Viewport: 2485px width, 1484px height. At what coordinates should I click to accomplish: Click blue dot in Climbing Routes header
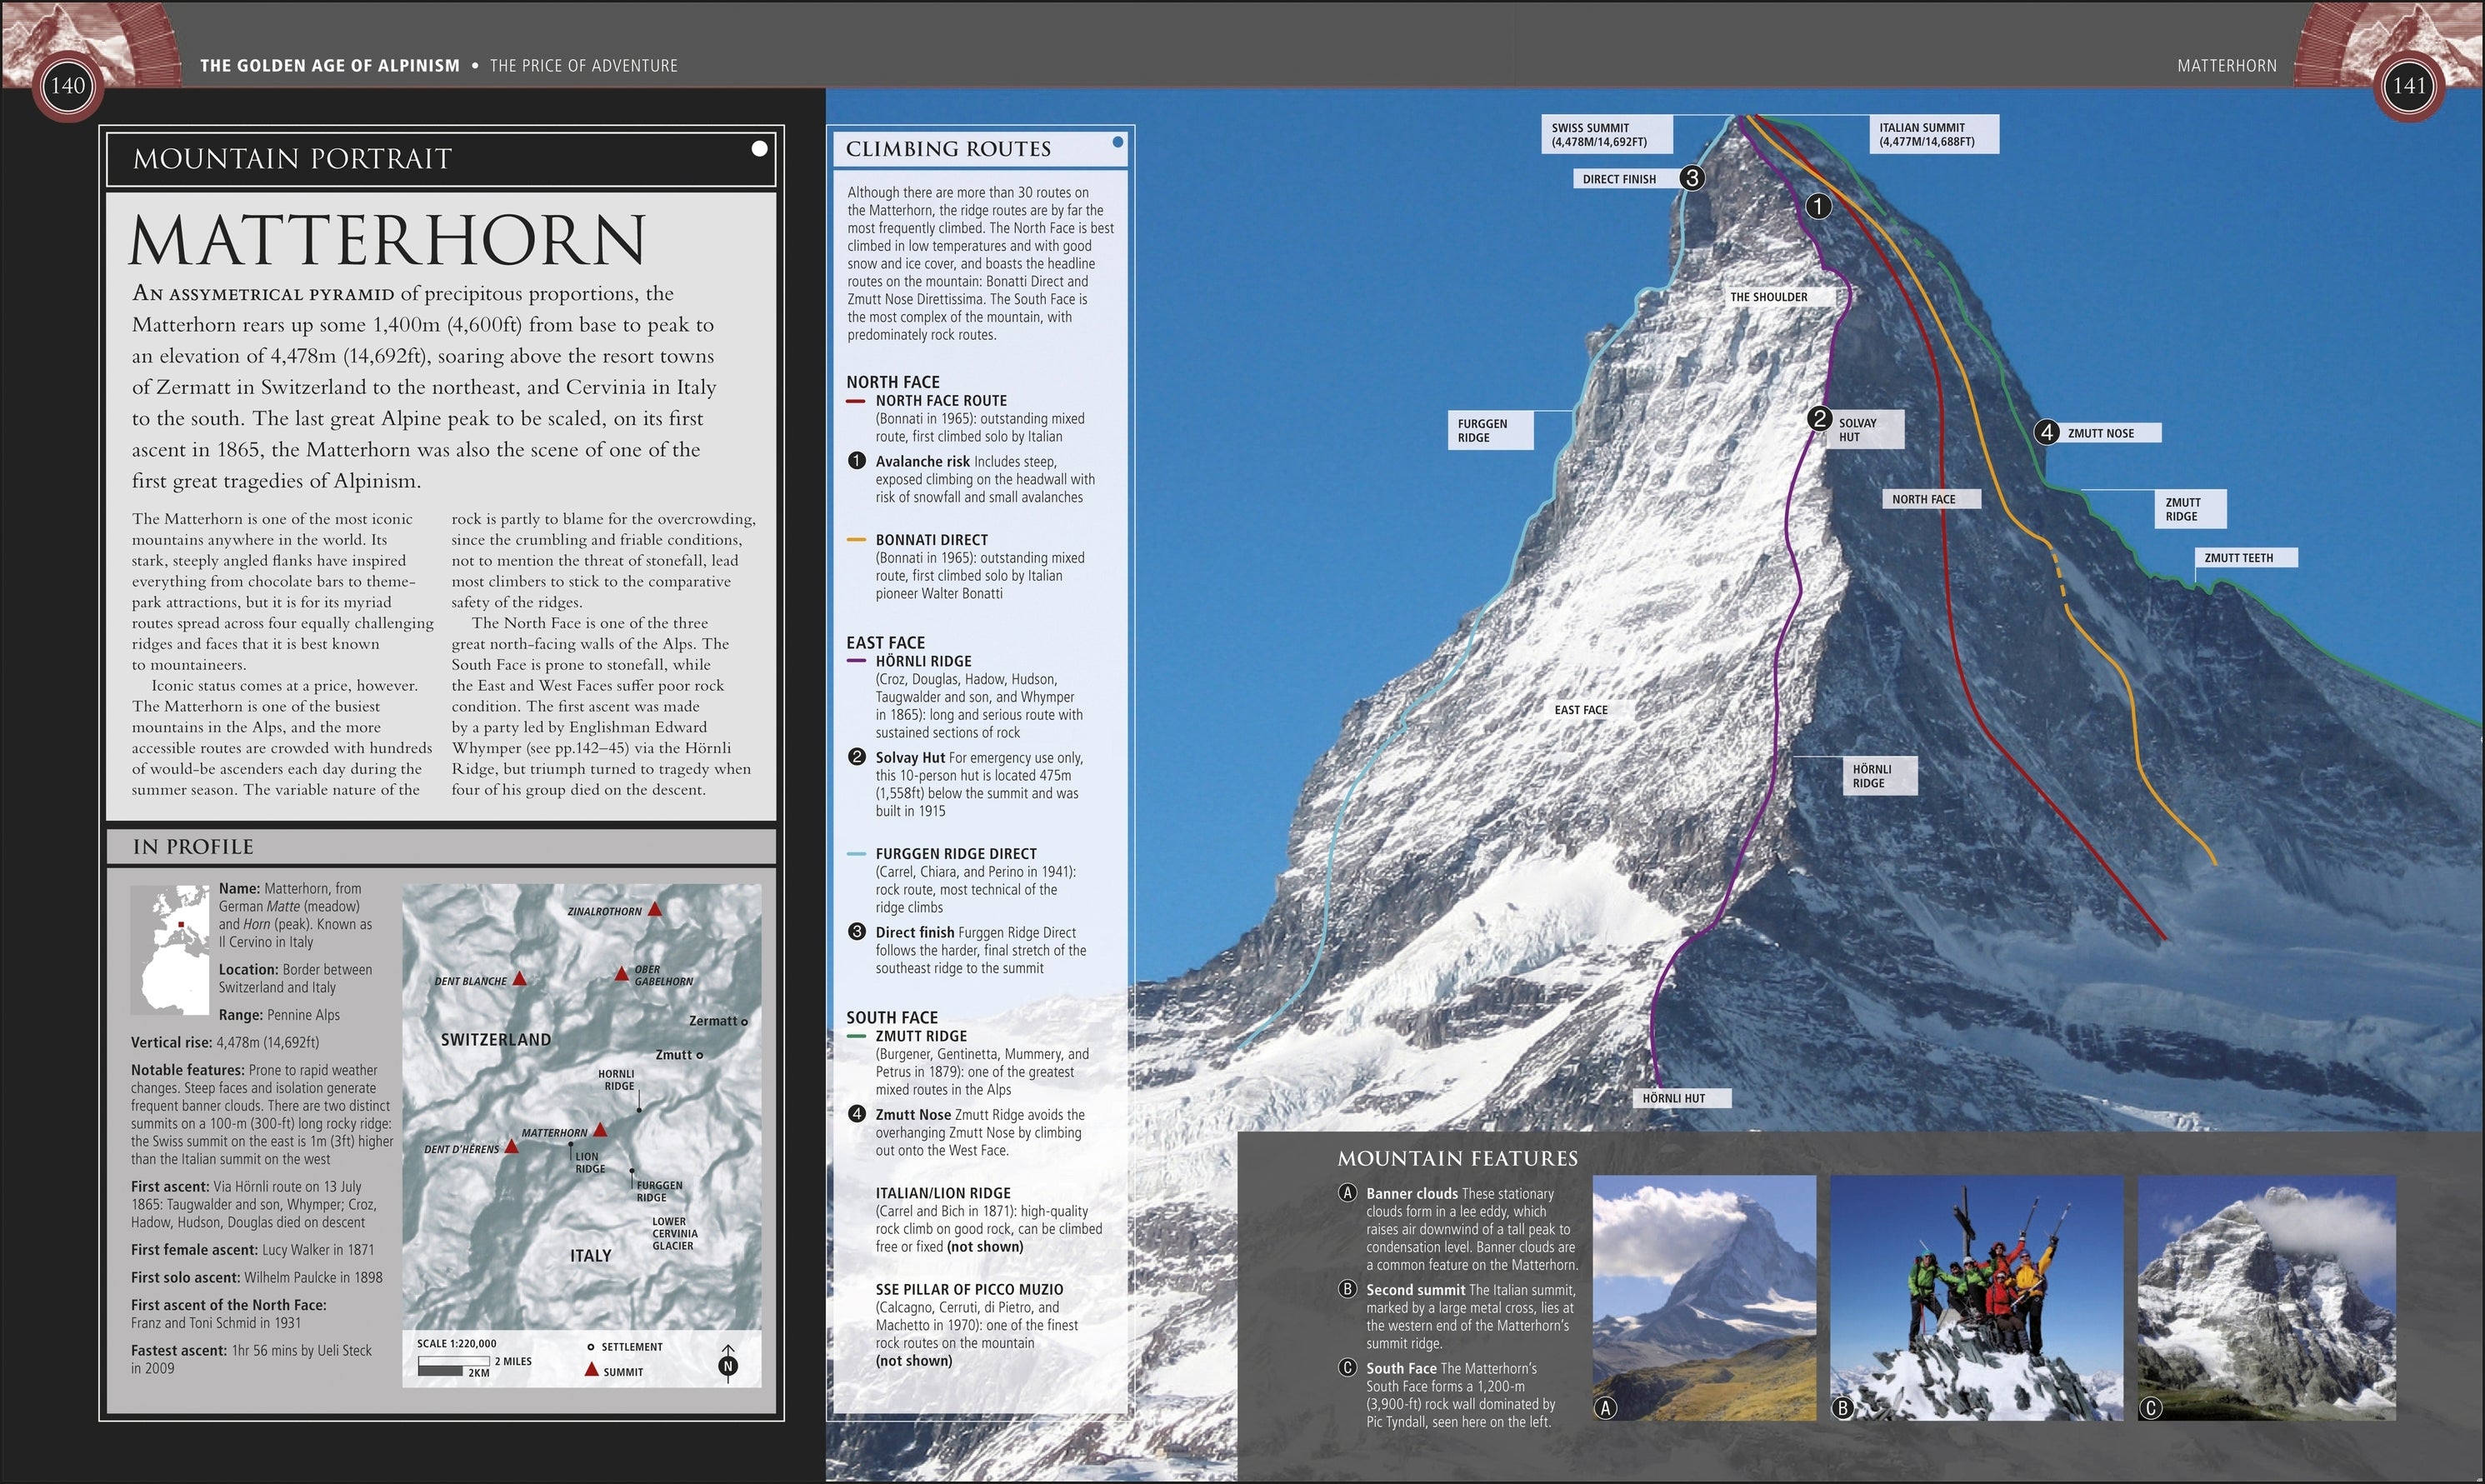pyautogui.click(x=1118, y=142)
